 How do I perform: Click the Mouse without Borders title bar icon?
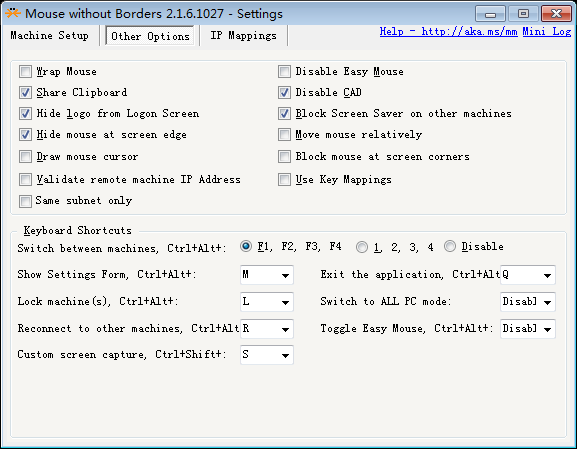point(13,13)
